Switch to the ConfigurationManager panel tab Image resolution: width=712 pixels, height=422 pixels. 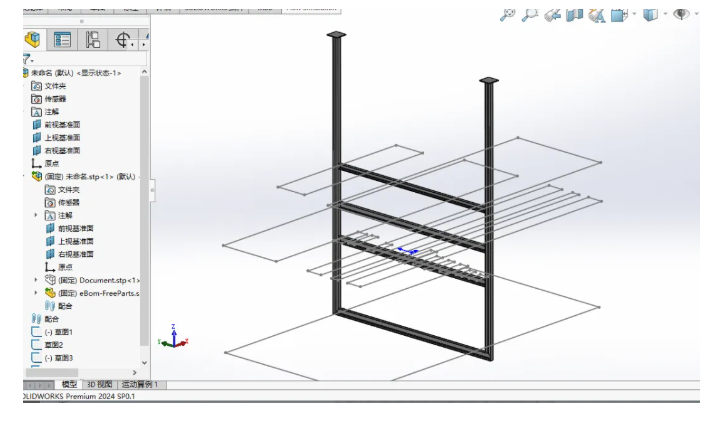pos(93,39)
